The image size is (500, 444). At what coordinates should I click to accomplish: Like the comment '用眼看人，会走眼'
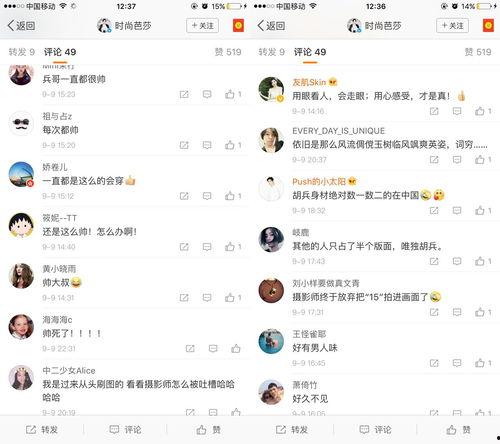(x=483, y=111)
